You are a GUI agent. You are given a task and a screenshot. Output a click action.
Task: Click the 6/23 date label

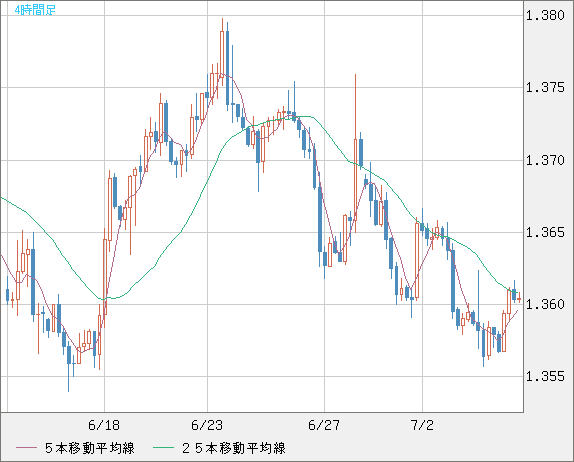[207, 425]
